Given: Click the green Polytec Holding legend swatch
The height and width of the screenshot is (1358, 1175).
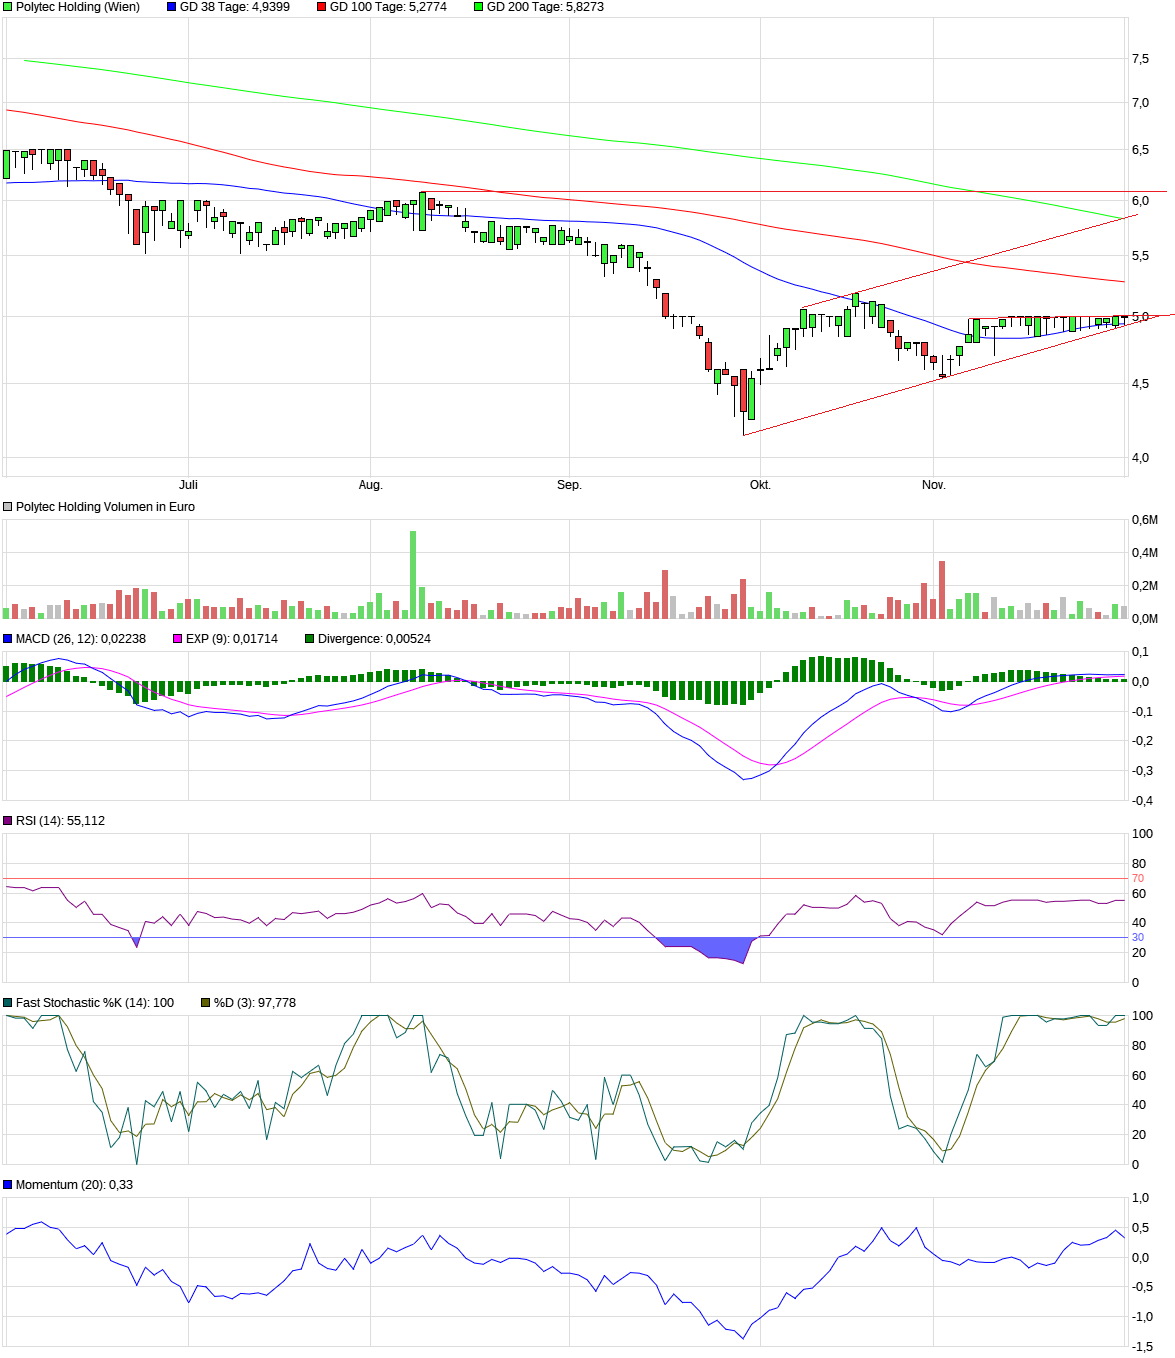Looking at the screenshot, I should (x=8, y=7).
